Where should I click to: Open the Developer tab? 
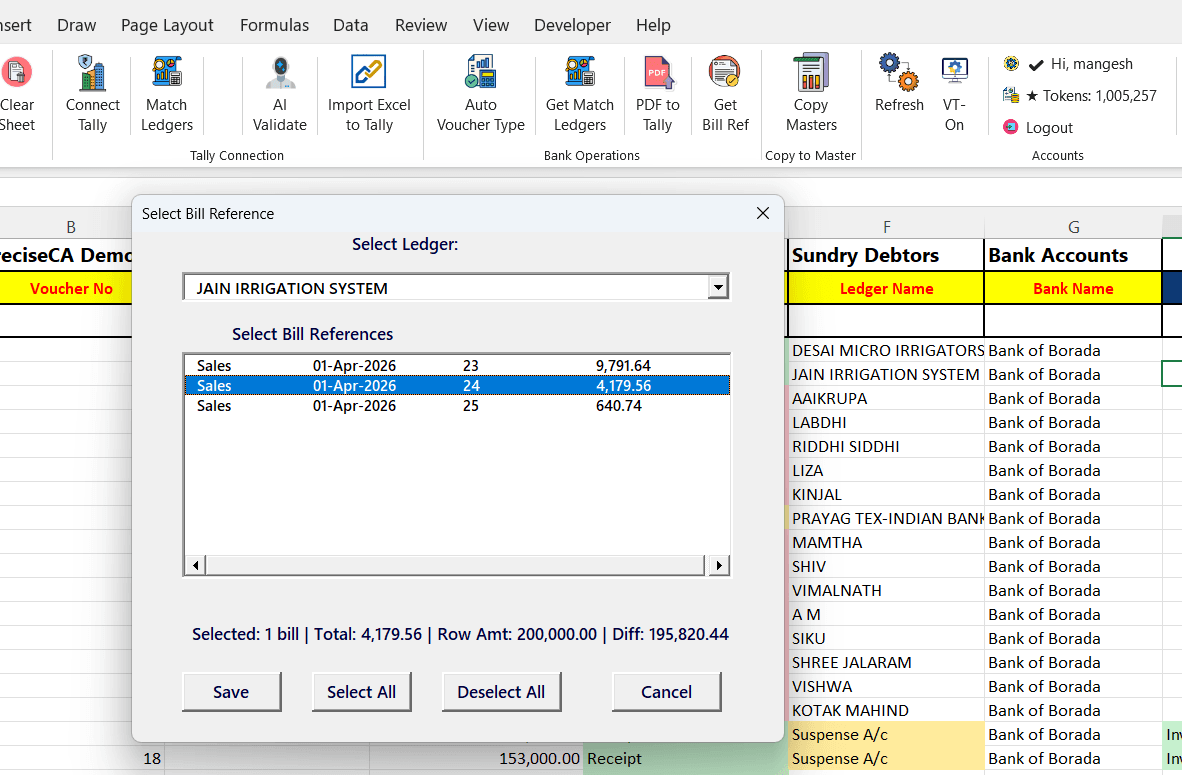click(x=572, y=25)
